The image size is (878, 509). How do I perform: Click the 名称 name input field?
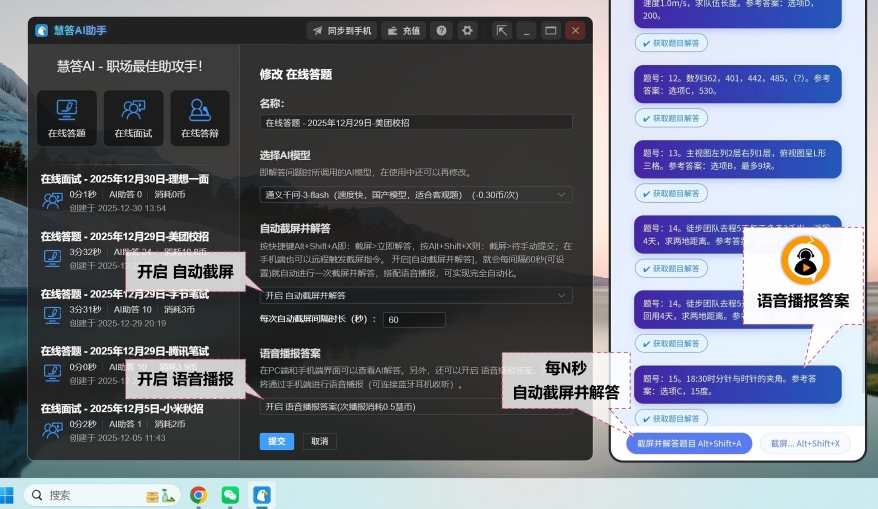tap(415, 122)
